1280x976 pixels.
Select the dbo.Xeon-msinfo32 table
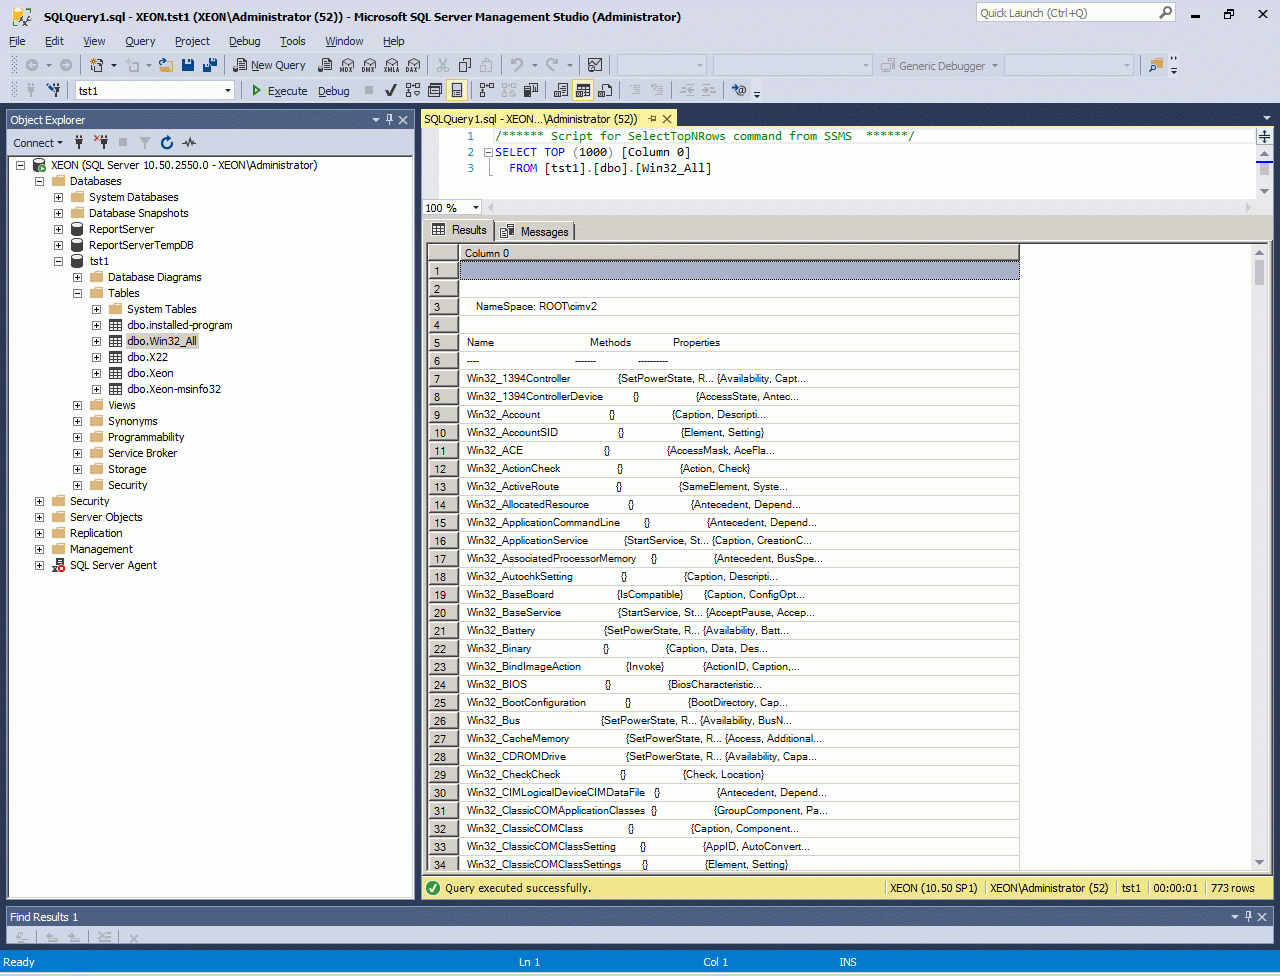coord(174,389)
